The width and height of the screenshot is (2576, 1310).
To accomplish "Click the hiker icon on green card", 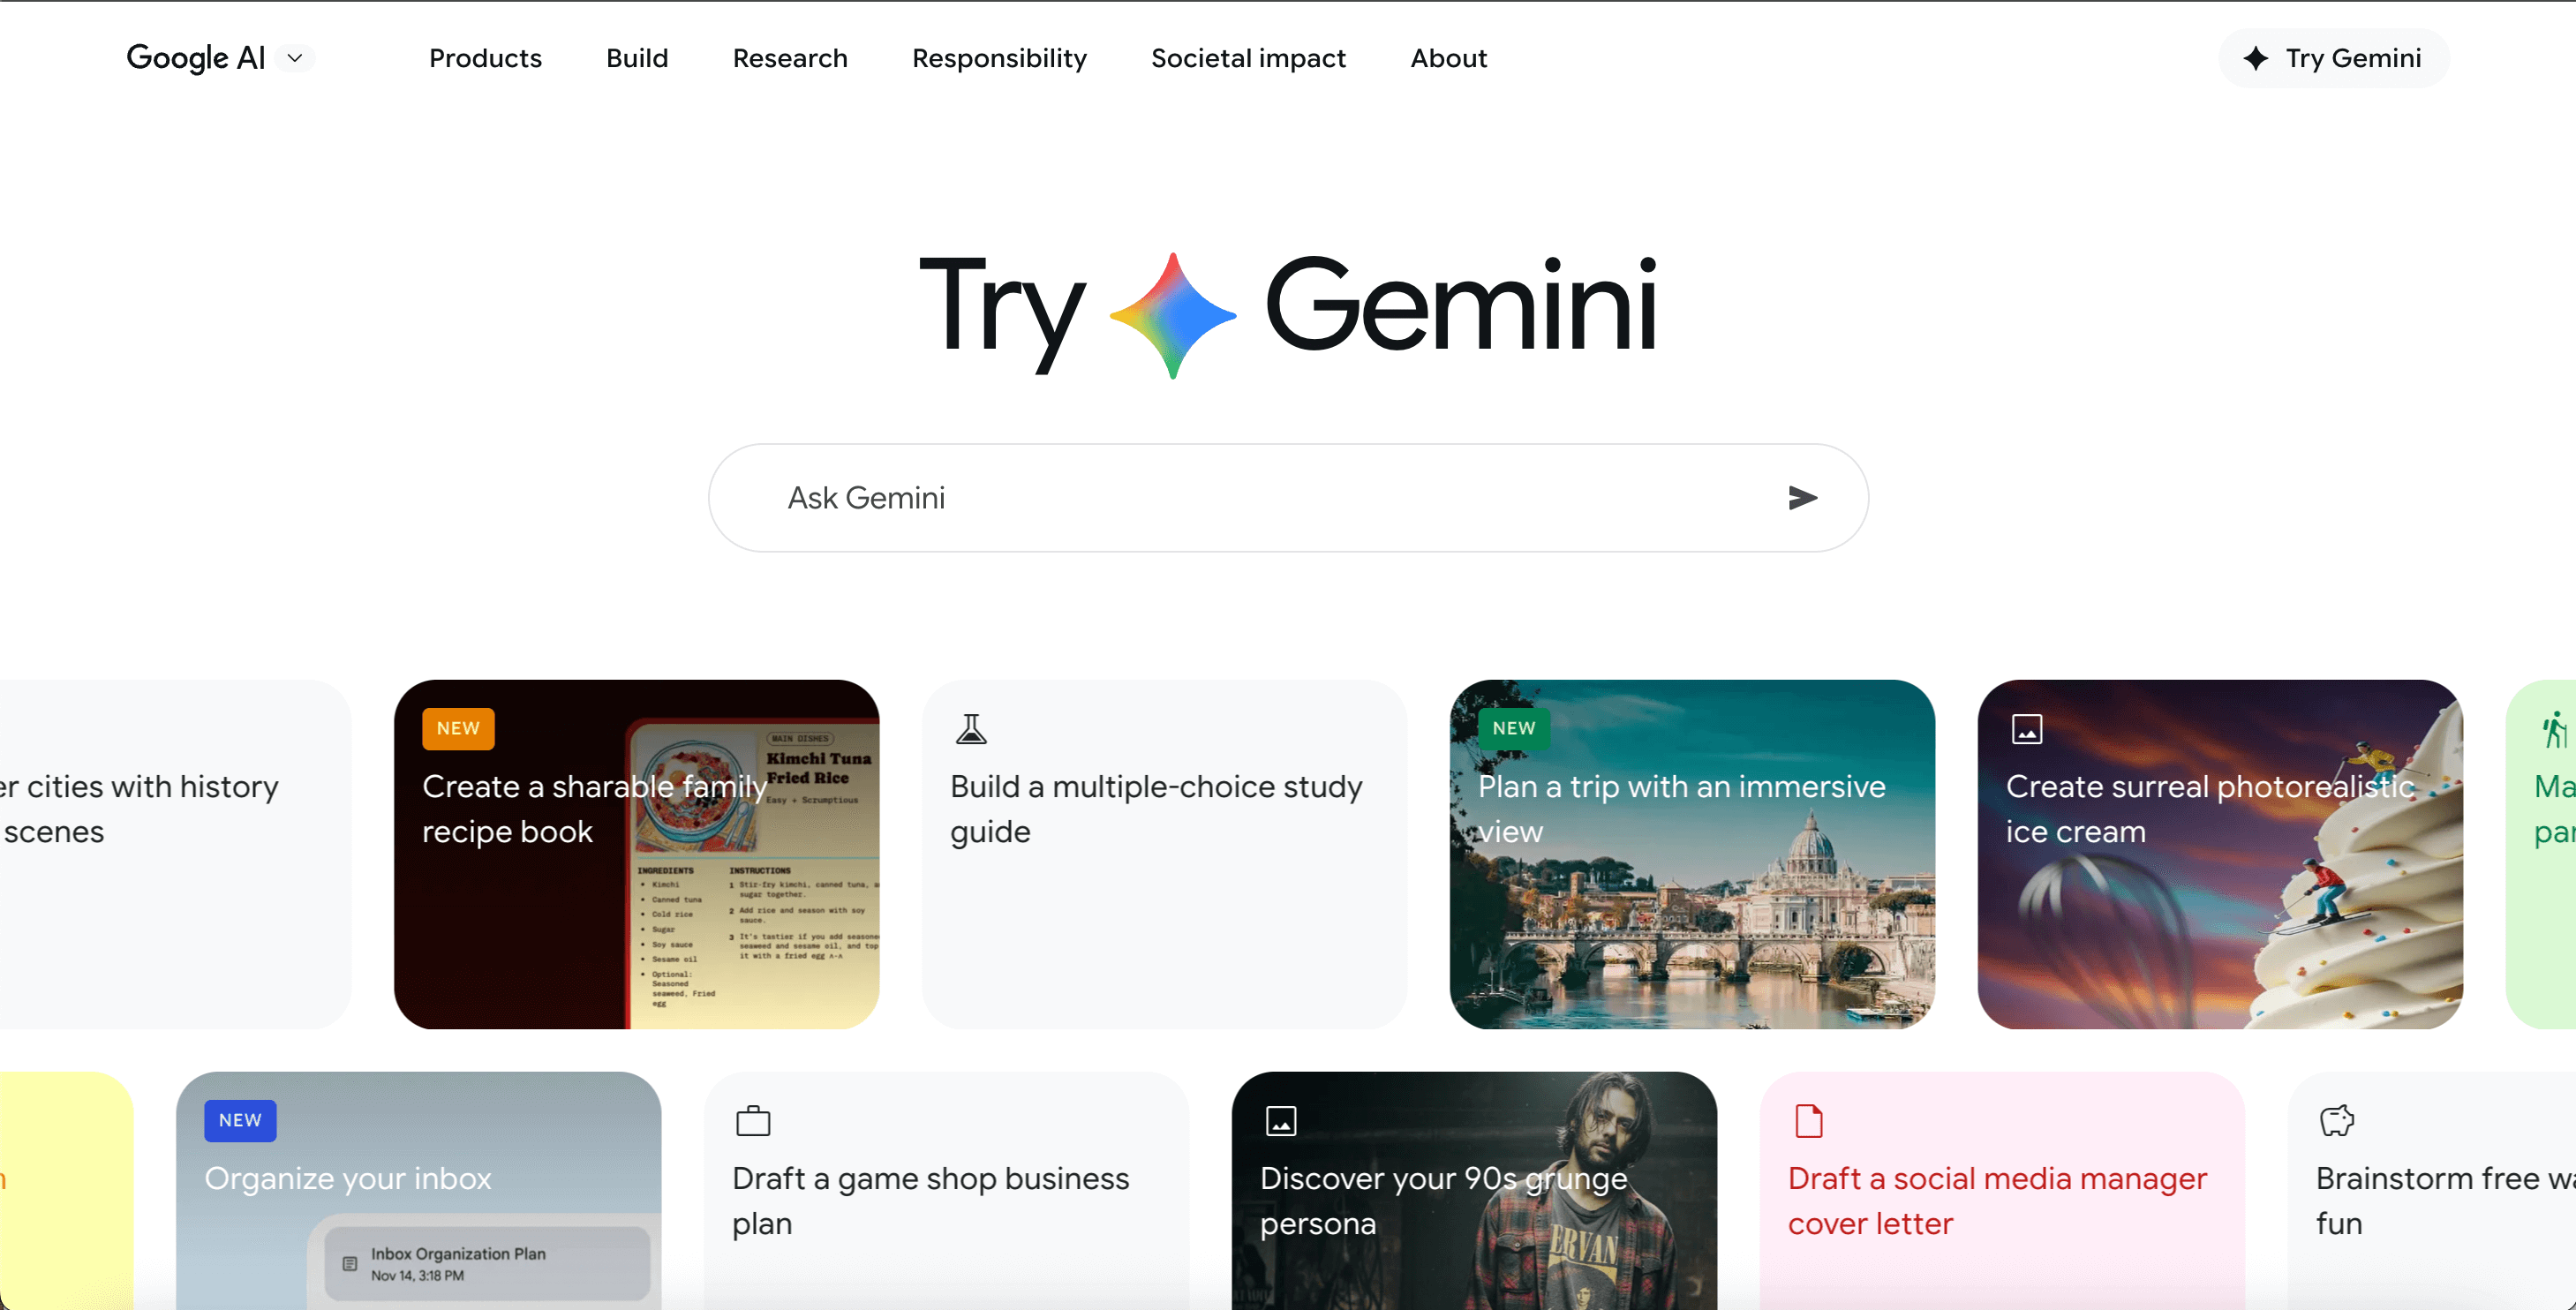I will click(2555, 729).
